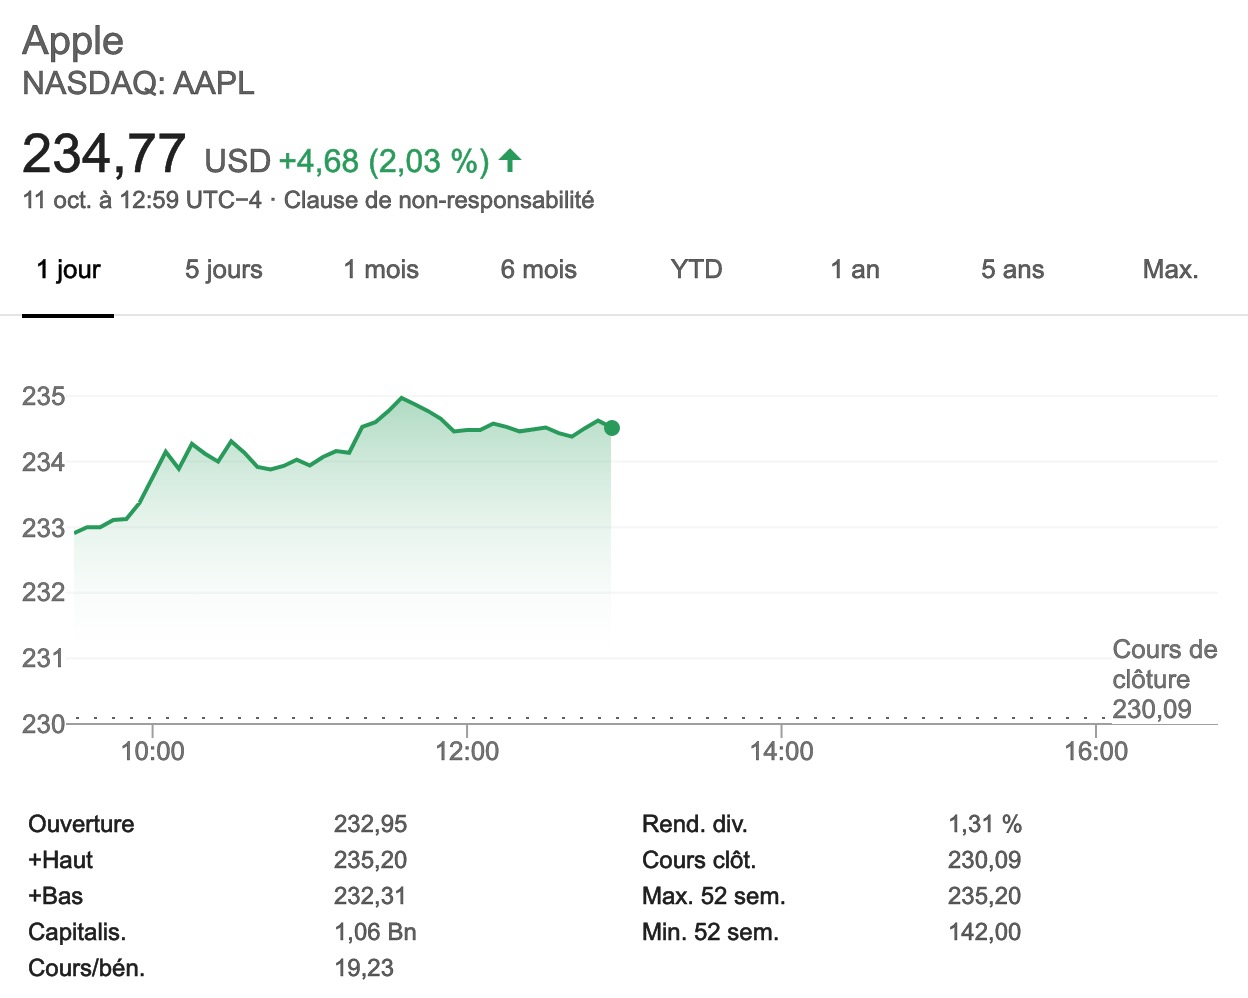Viewport: 1248px width, 998px height.
Task: Select the Max. time range
Action: click(x=1169, y=269)
